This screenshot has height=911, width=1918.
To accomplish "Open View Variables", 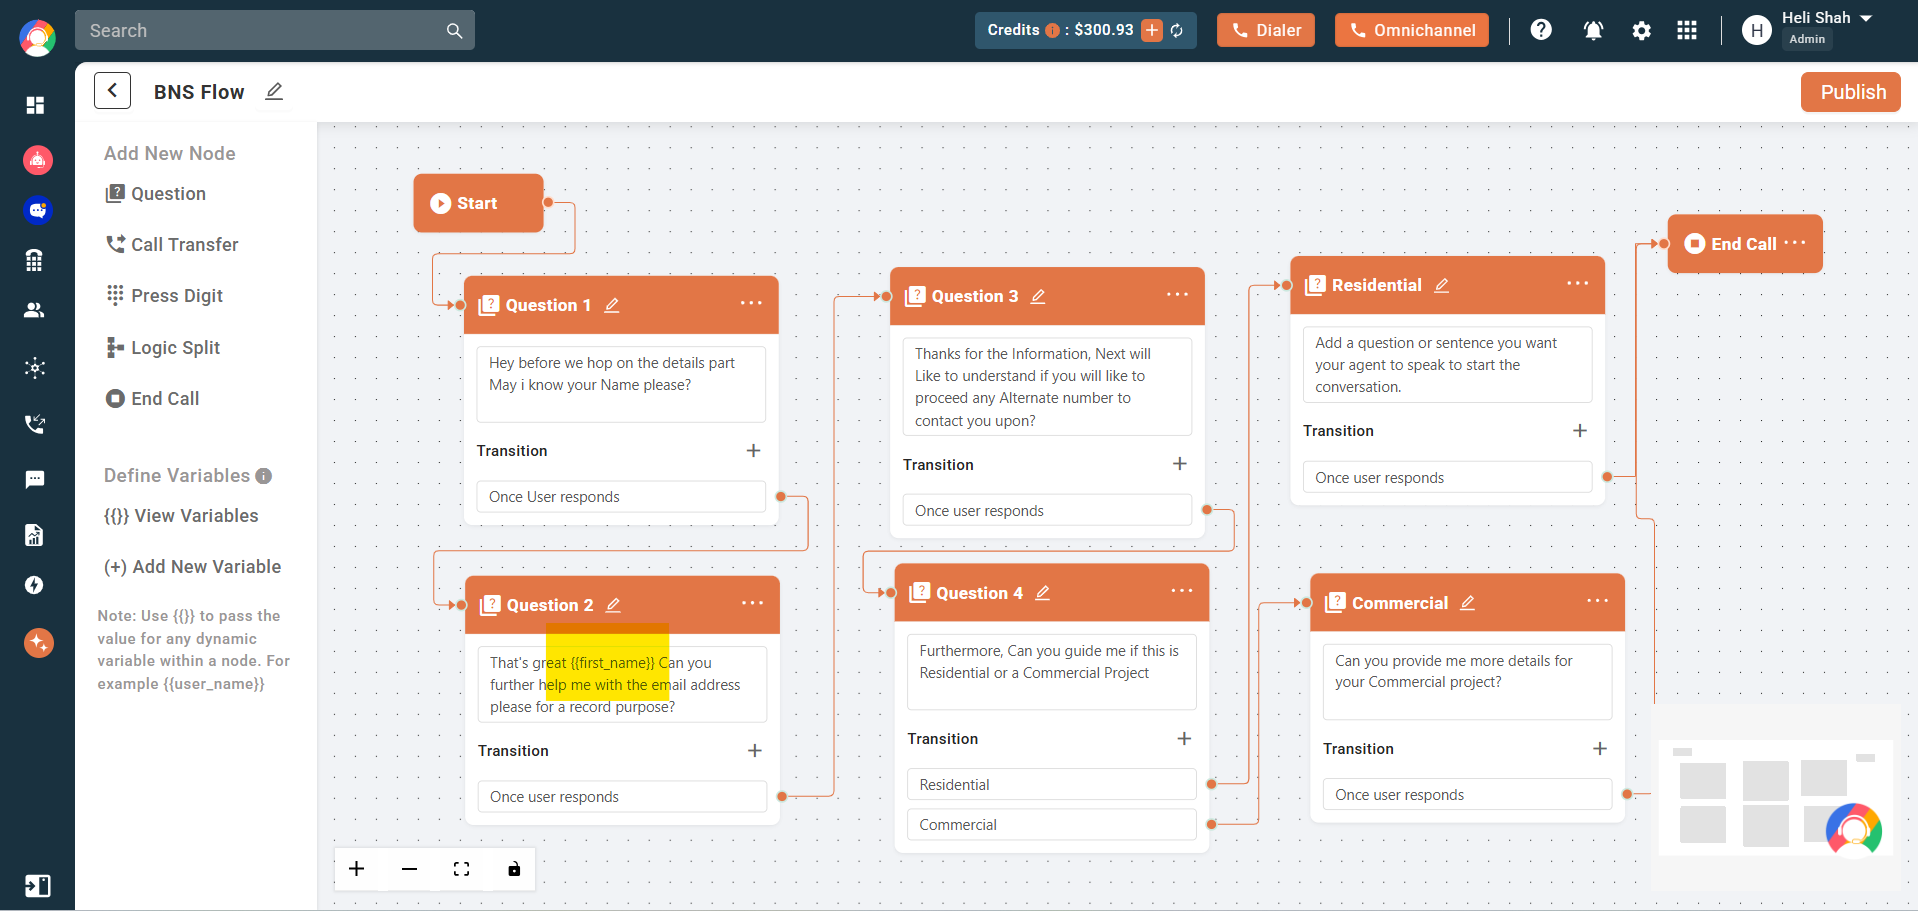I will pyautogui.click(x=181, y=516).
